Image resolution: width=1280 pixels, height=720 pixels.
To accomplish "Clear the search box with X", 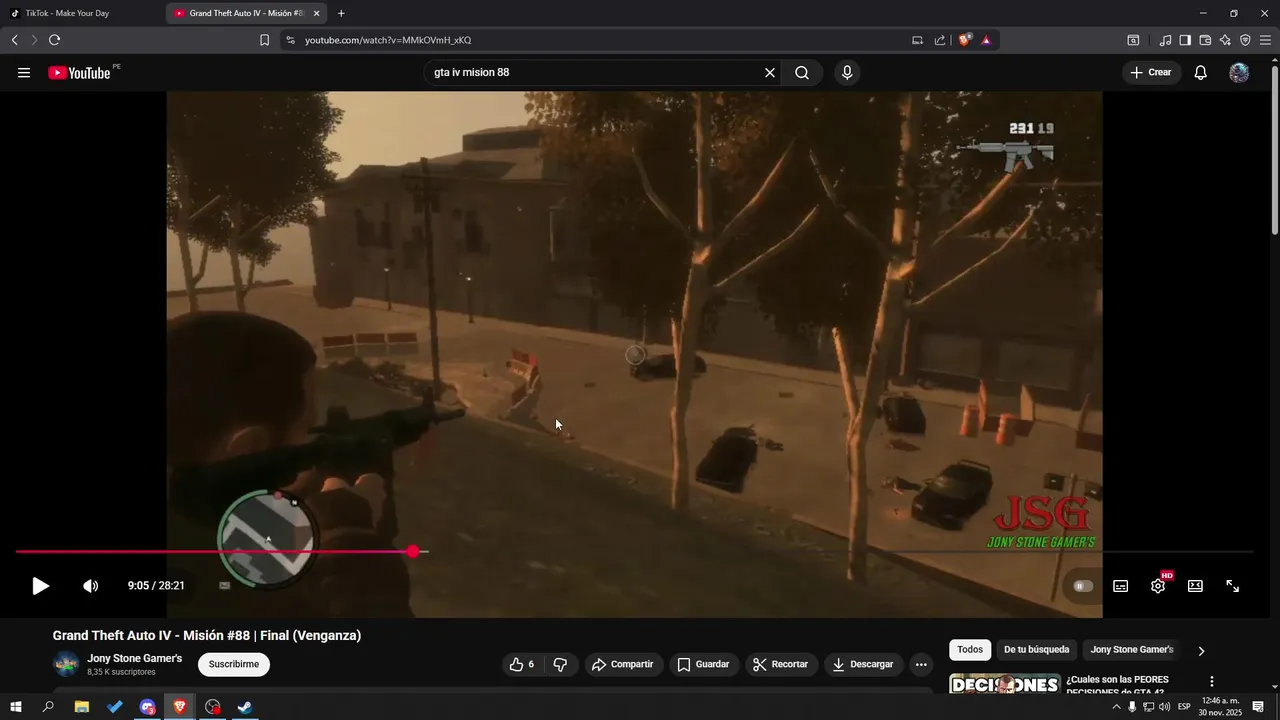I will 770,73.
